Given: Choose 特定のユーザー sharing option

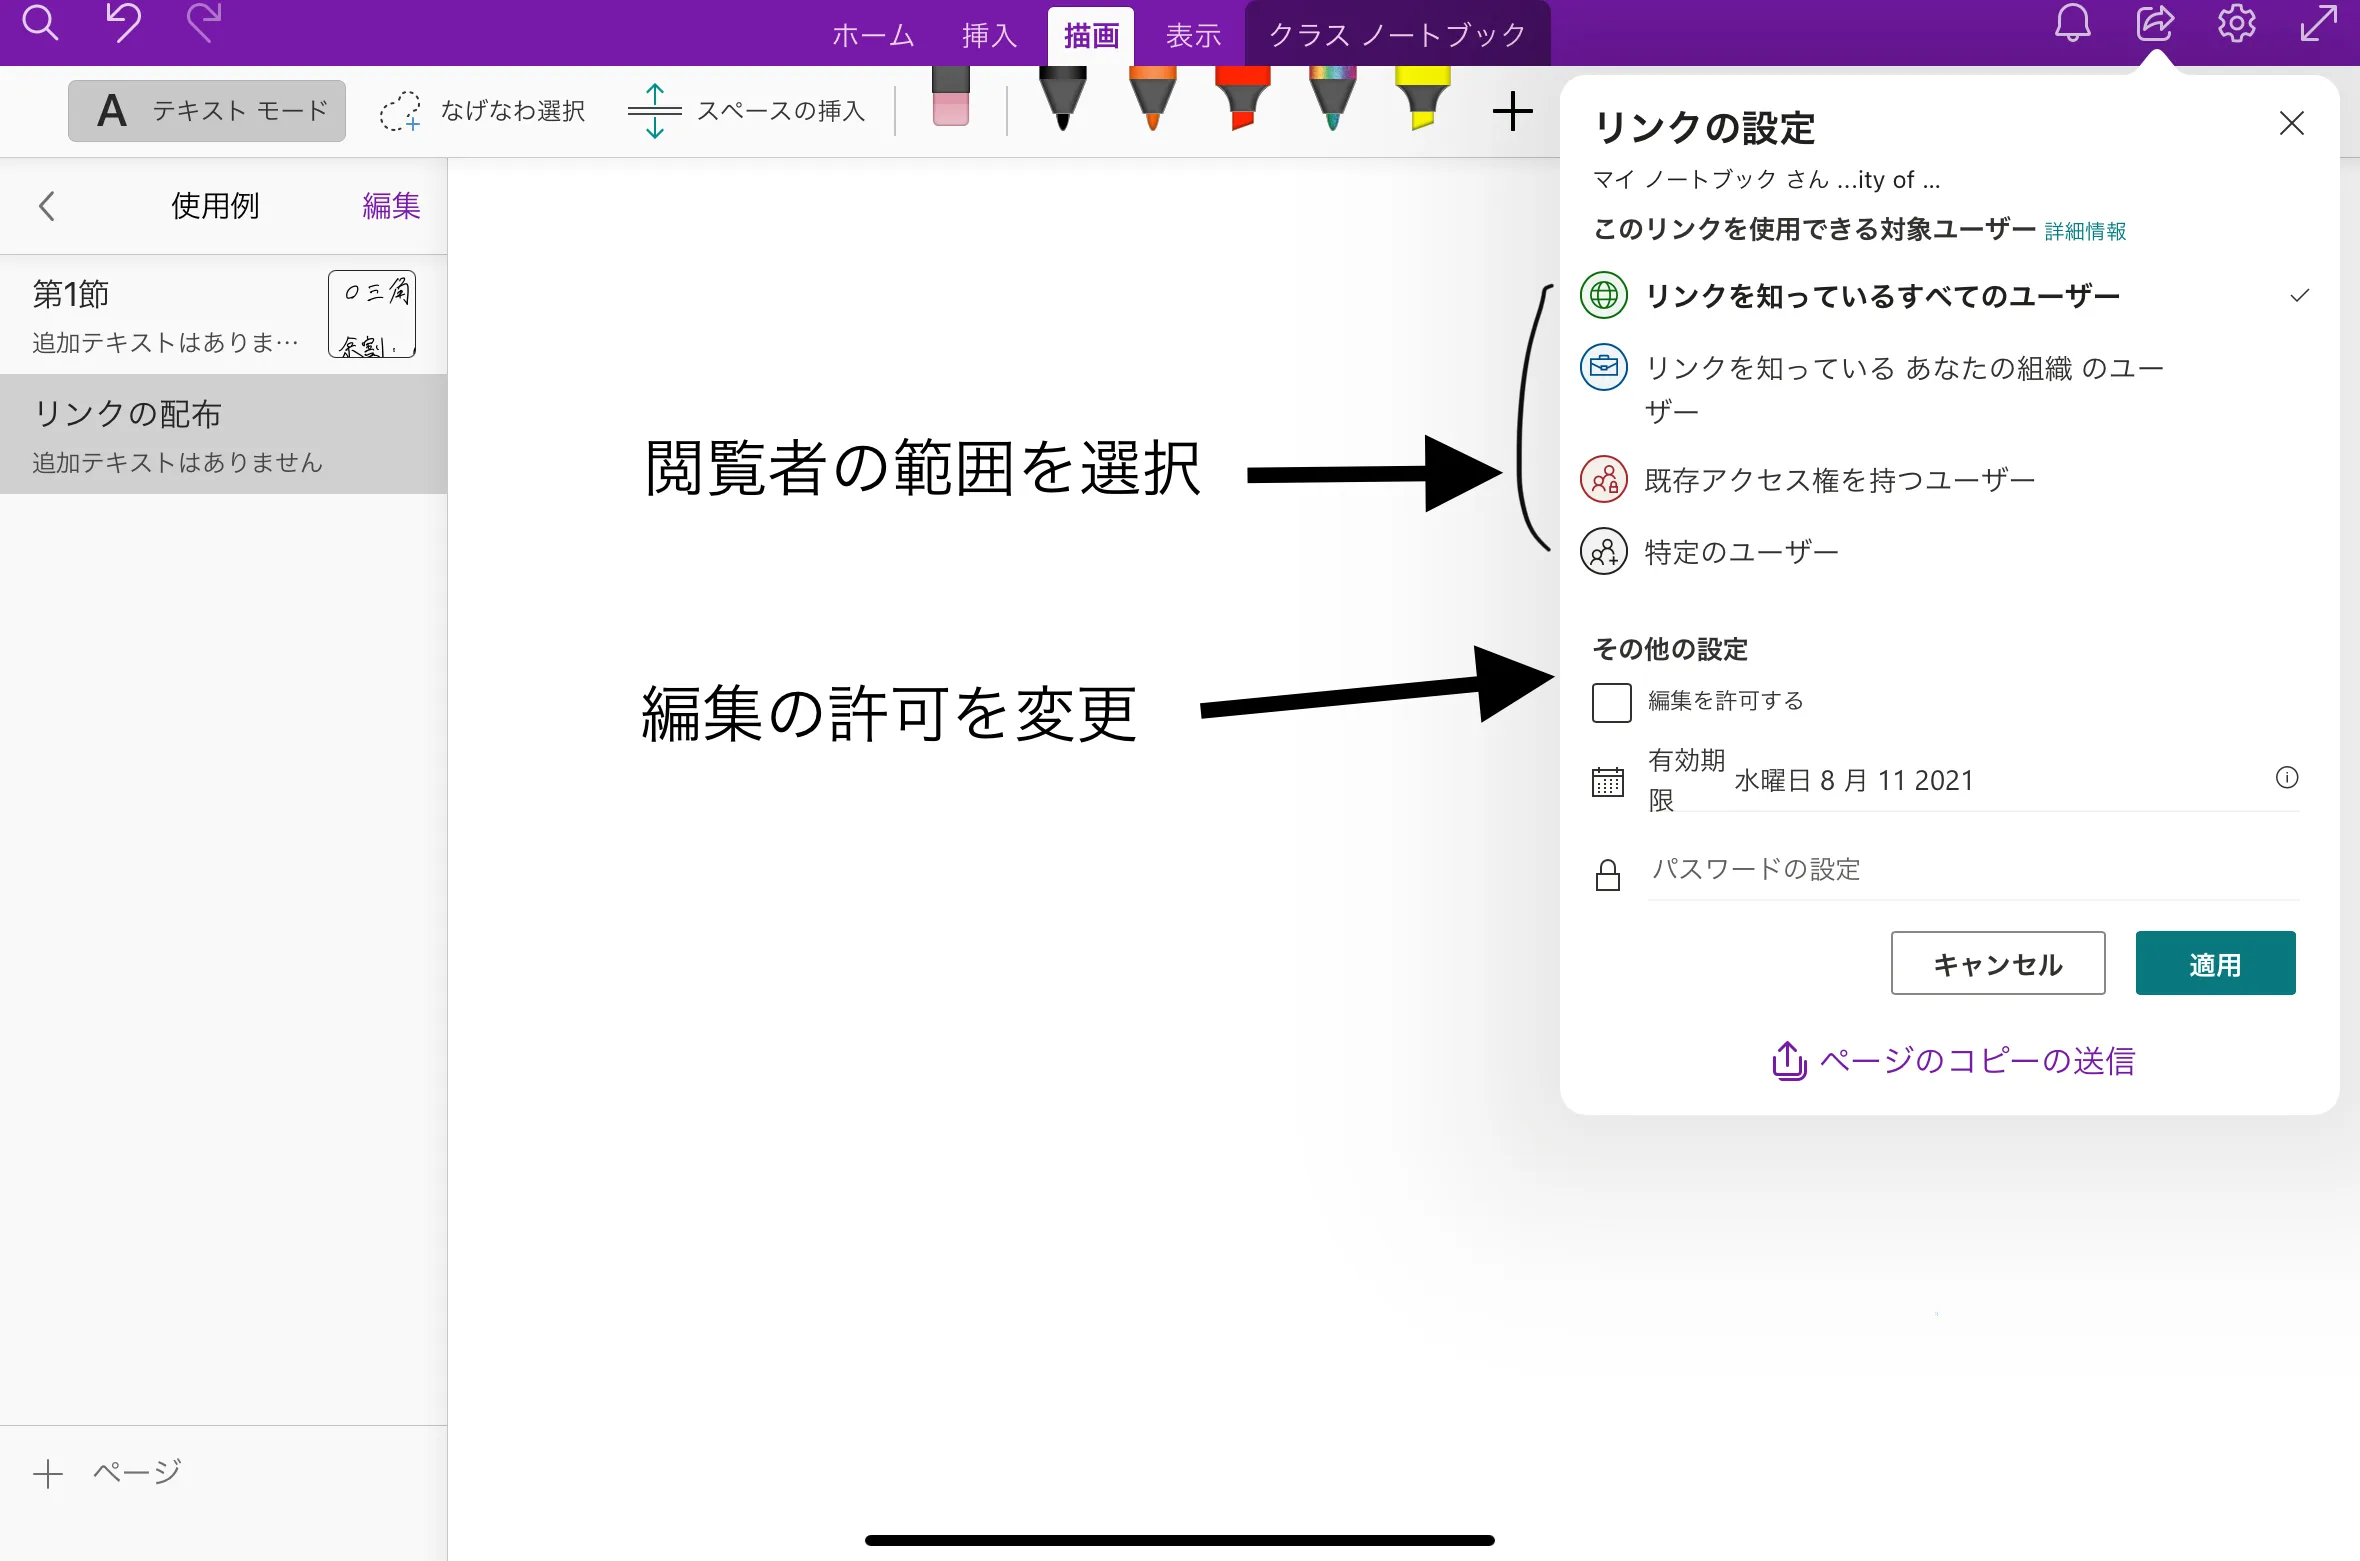Looking at the screenshot, I should tap(1740, 552).
